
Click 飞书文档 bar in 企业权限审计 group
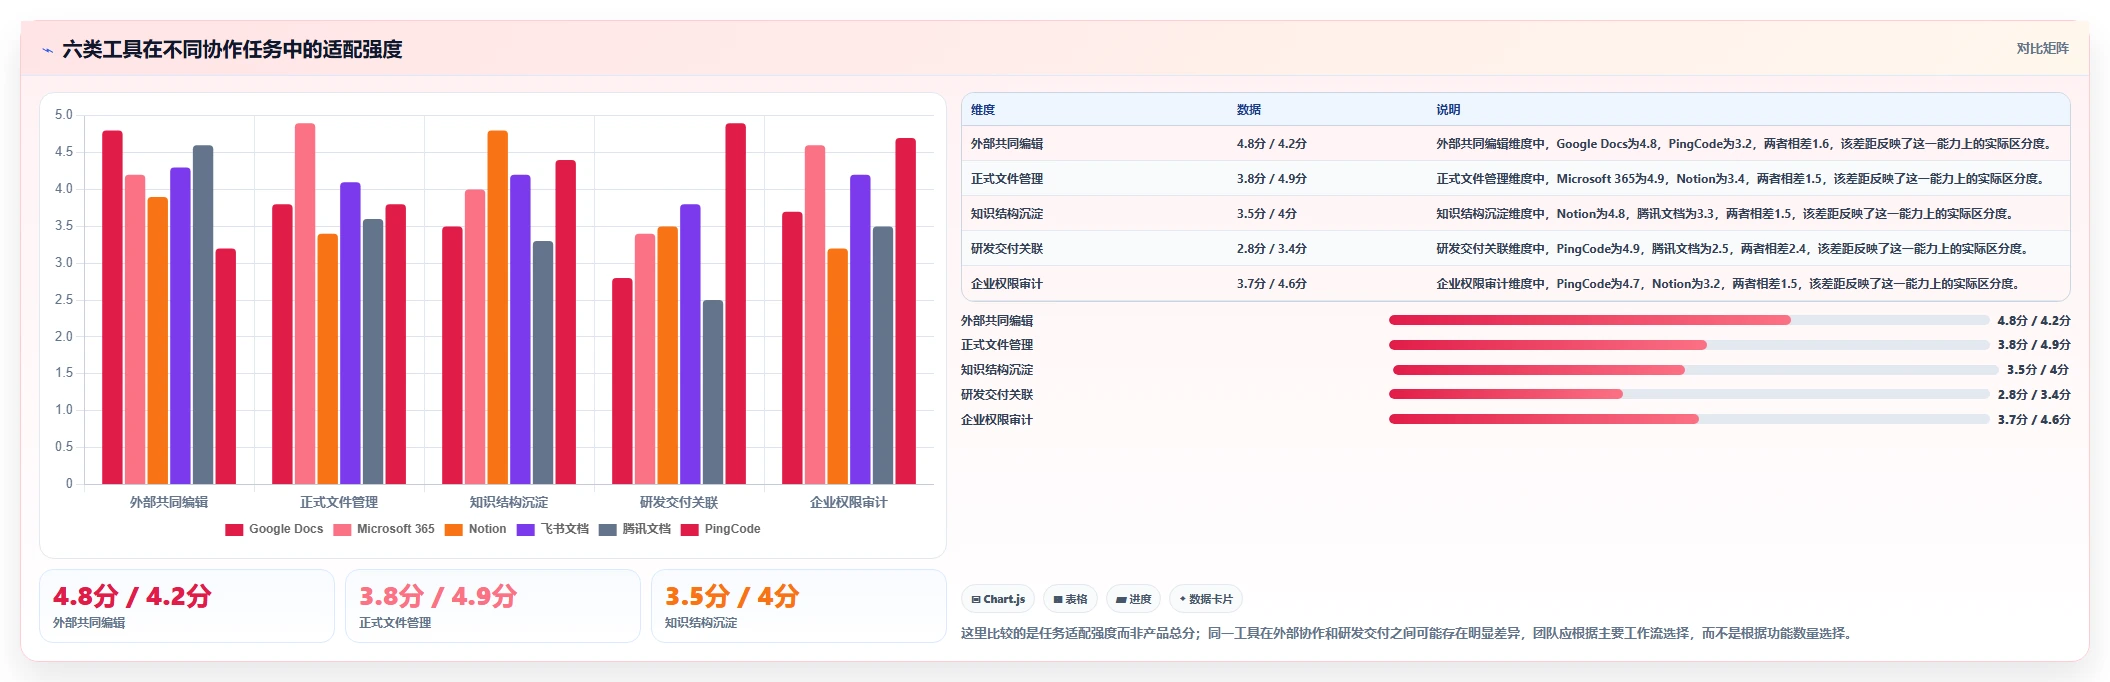pyautogui.click(x=860, y=330)
